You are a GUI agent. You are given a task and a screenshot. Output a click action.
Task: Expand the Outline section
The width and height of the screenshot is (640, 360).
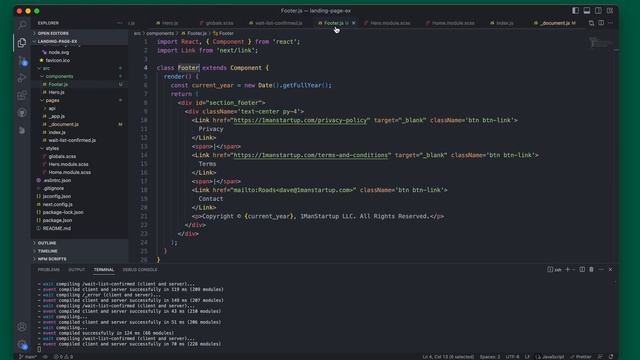point(80,243)
